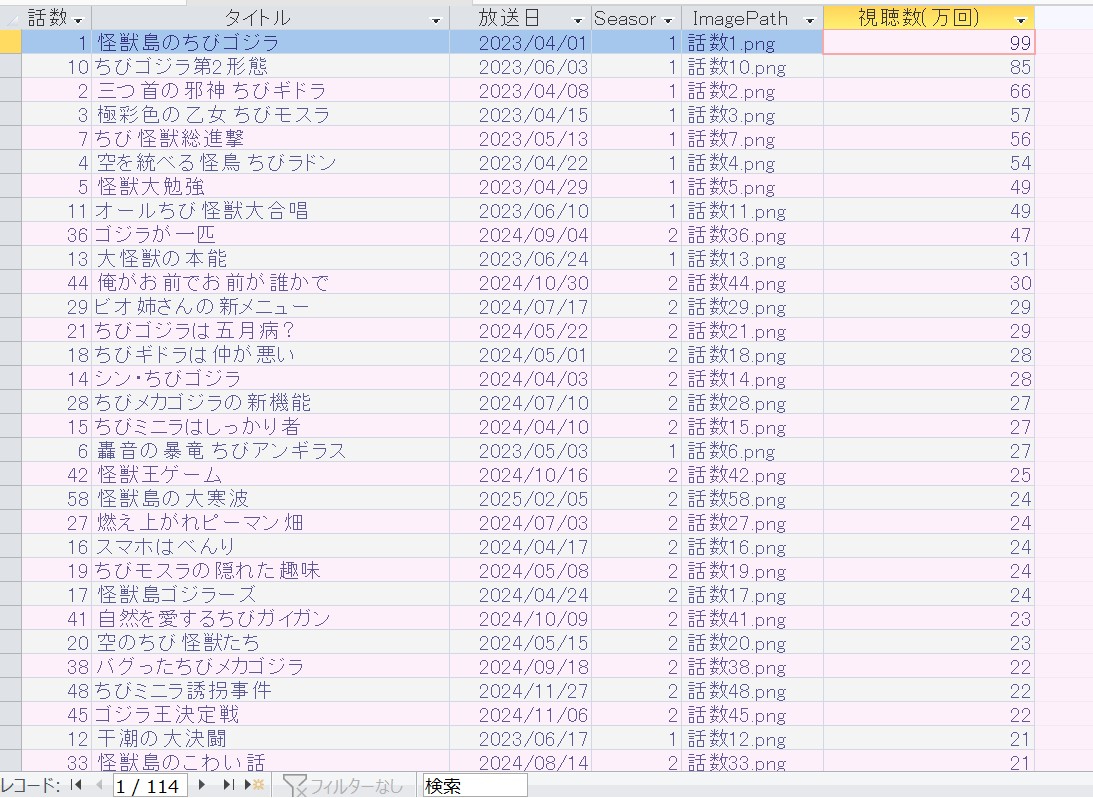
Task: Click the row selector of first record
Action: (x=10, y=43)
